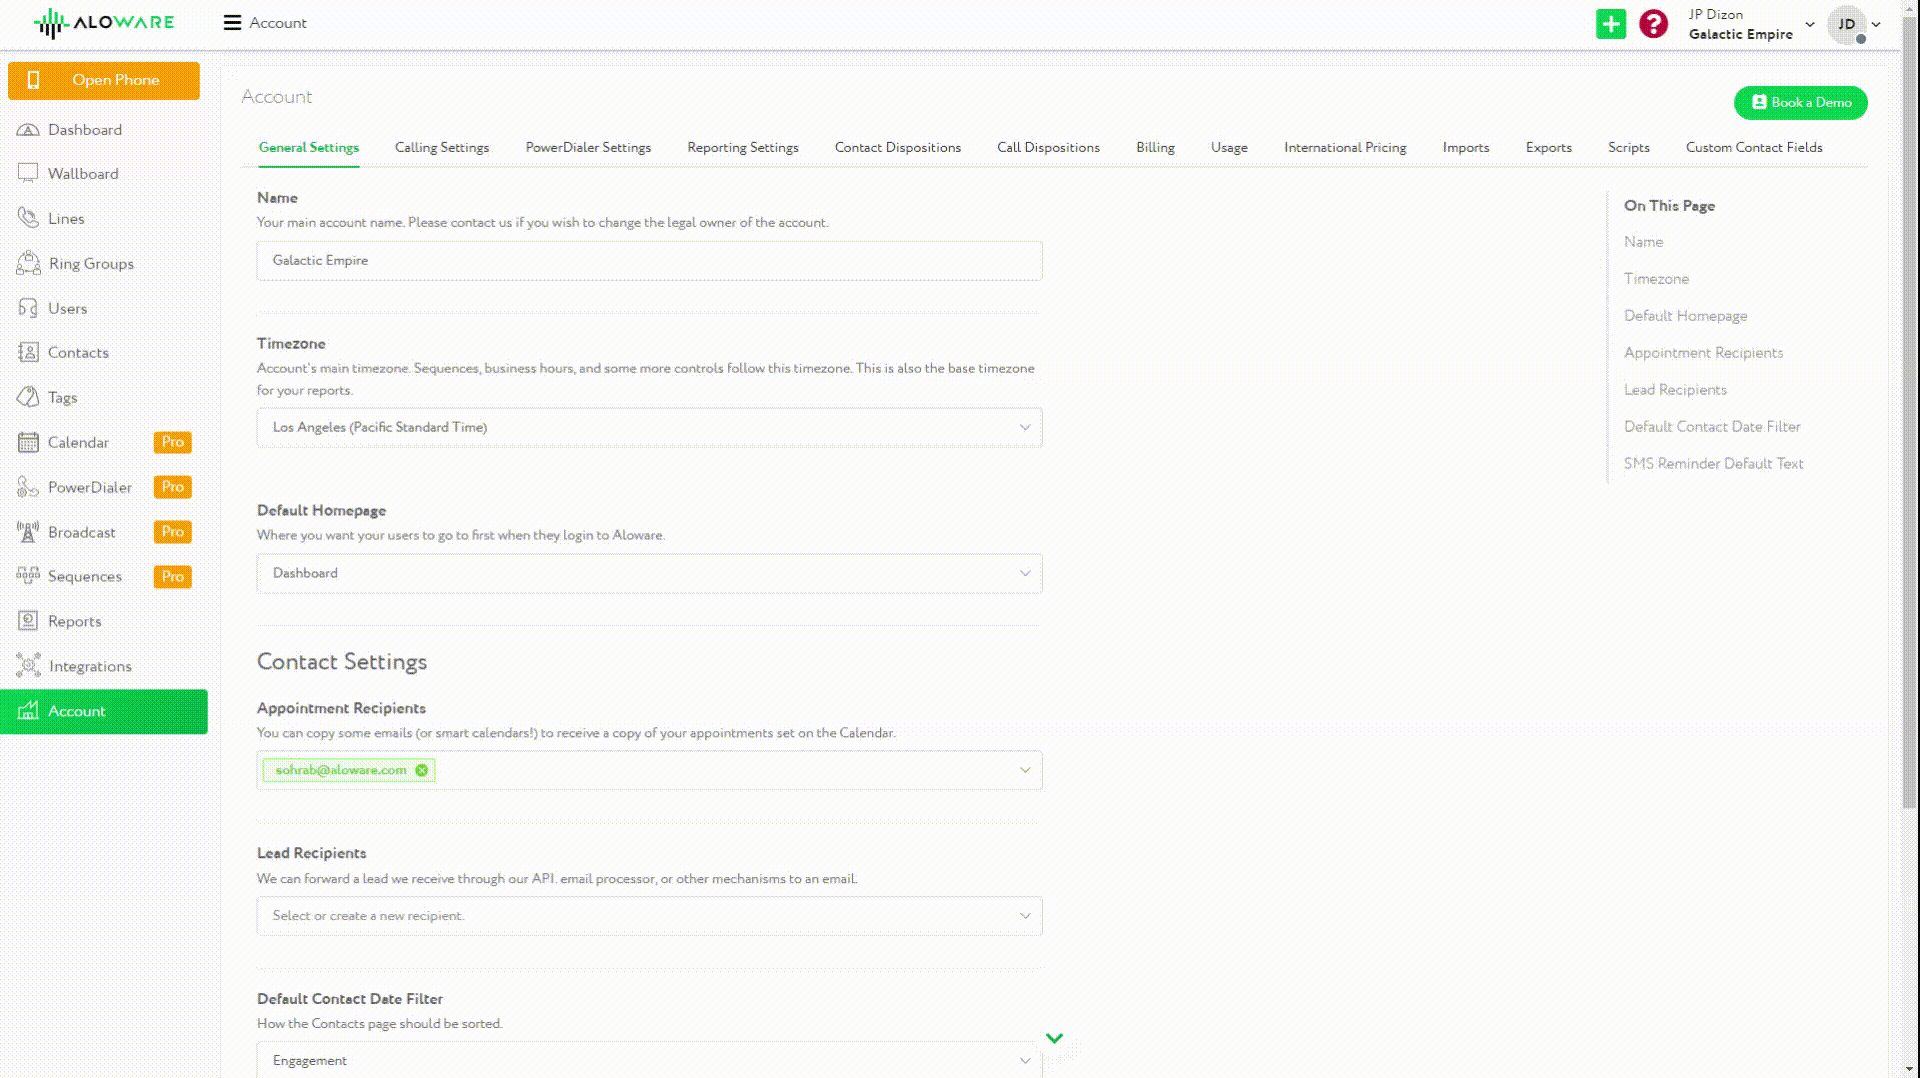Click the PowerDialer sidebar icon
Screen dimensions: 1920x1078
28,487
